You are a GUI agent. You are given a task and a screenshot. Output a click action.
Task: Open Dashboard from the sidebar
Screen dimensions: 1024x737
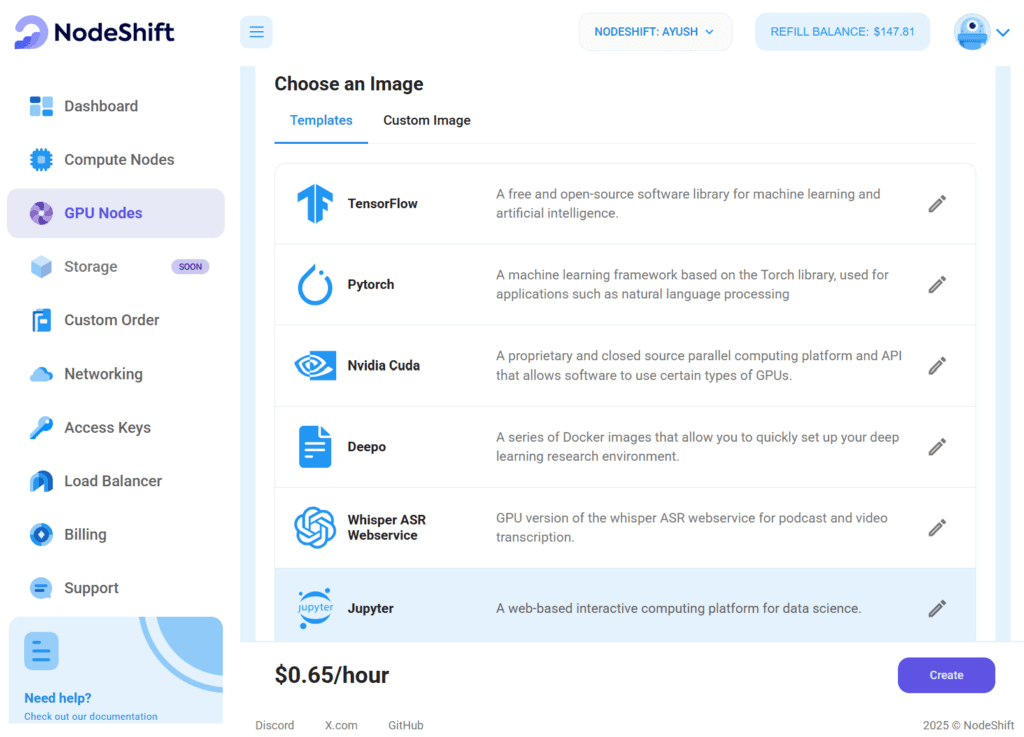tap(116, 106)
